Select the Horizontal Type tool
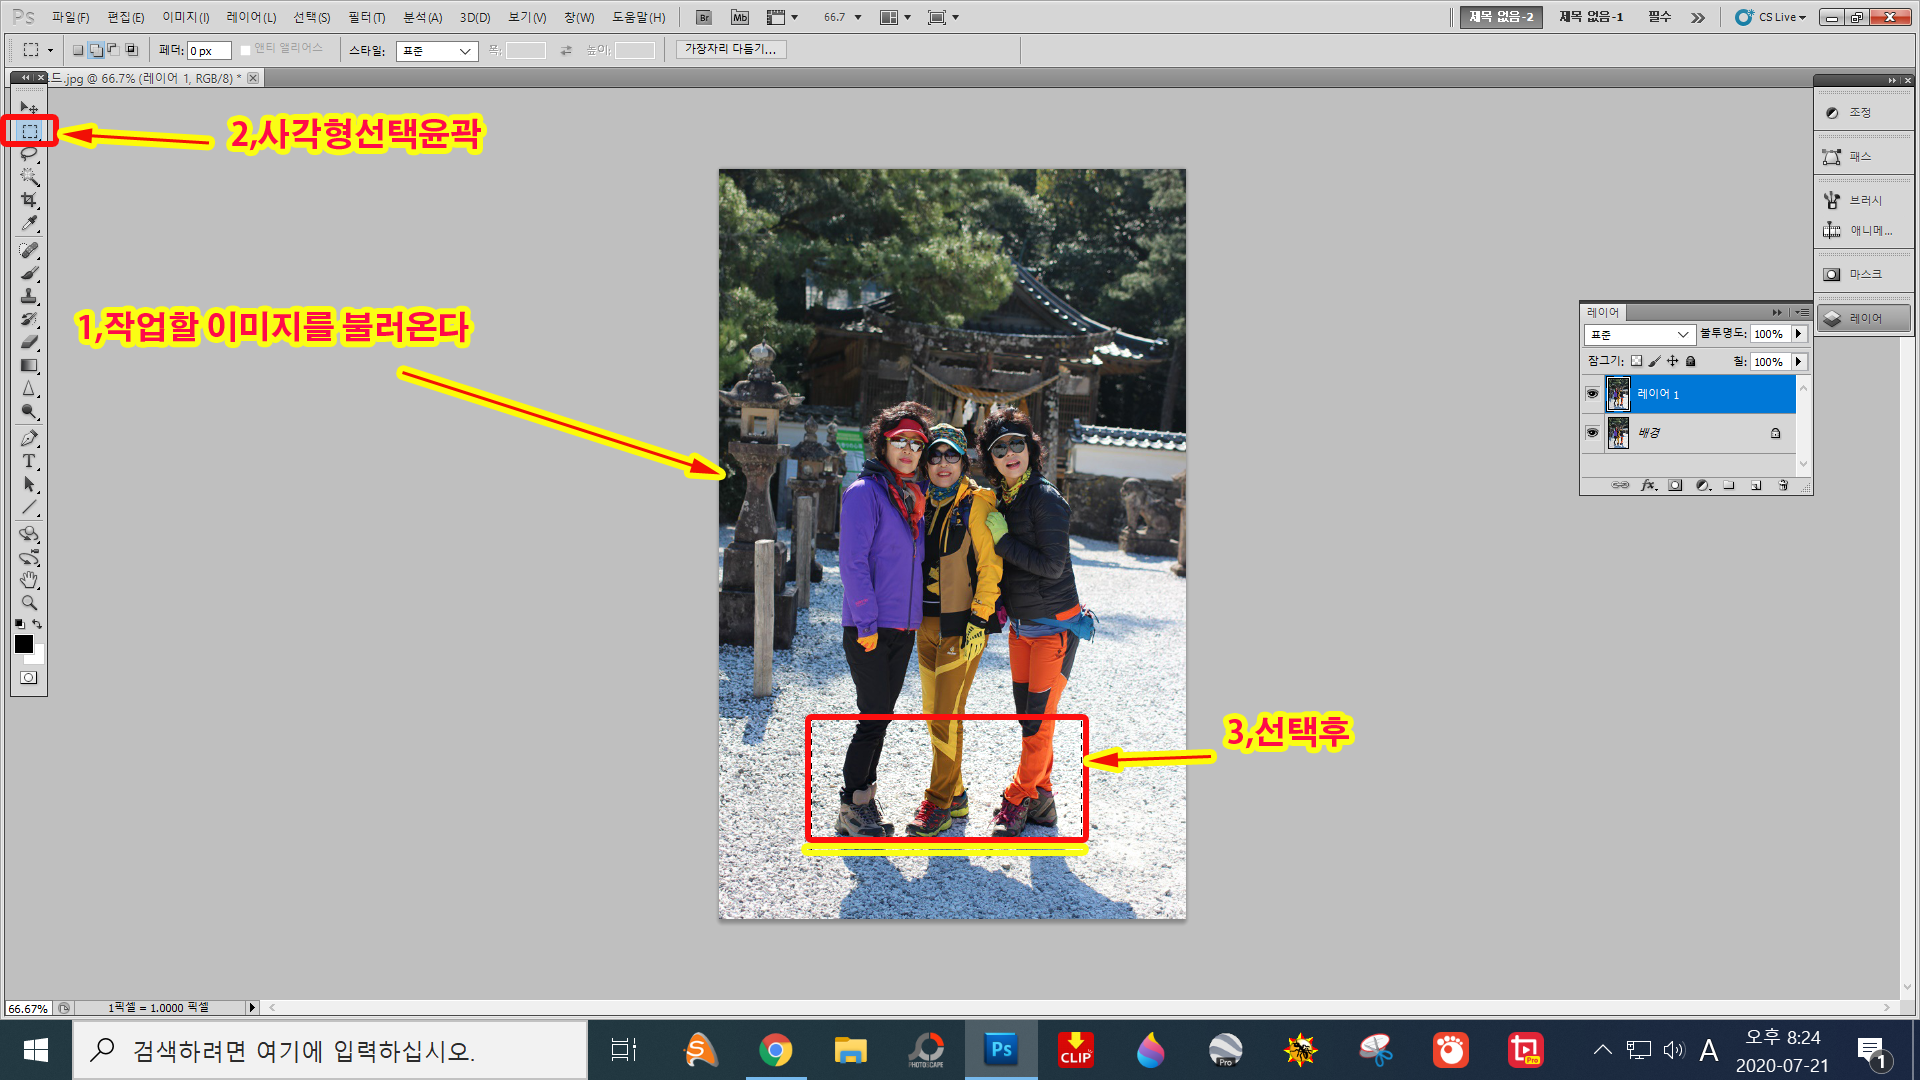The width and height of the screenshot is (1920, 1080). (29, 461)
